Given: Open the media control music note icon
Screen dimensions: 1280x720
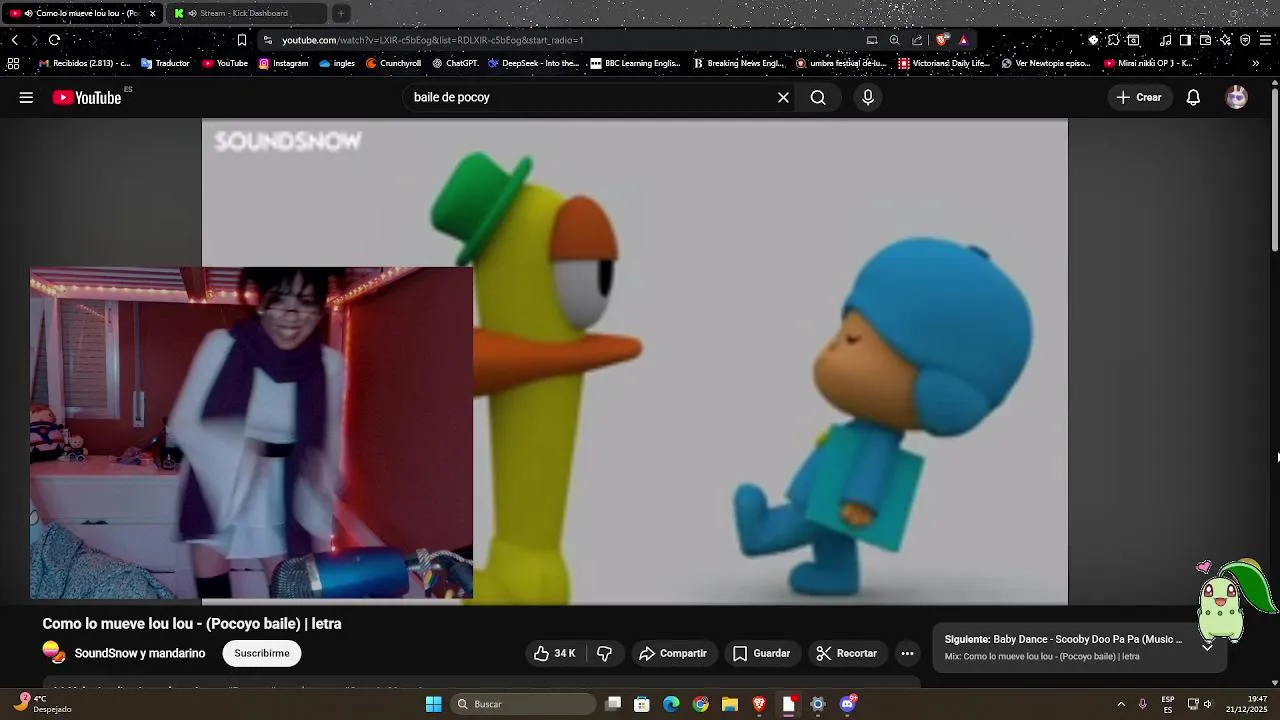Looking at the screenshot, I should (x=1165, y=40).
